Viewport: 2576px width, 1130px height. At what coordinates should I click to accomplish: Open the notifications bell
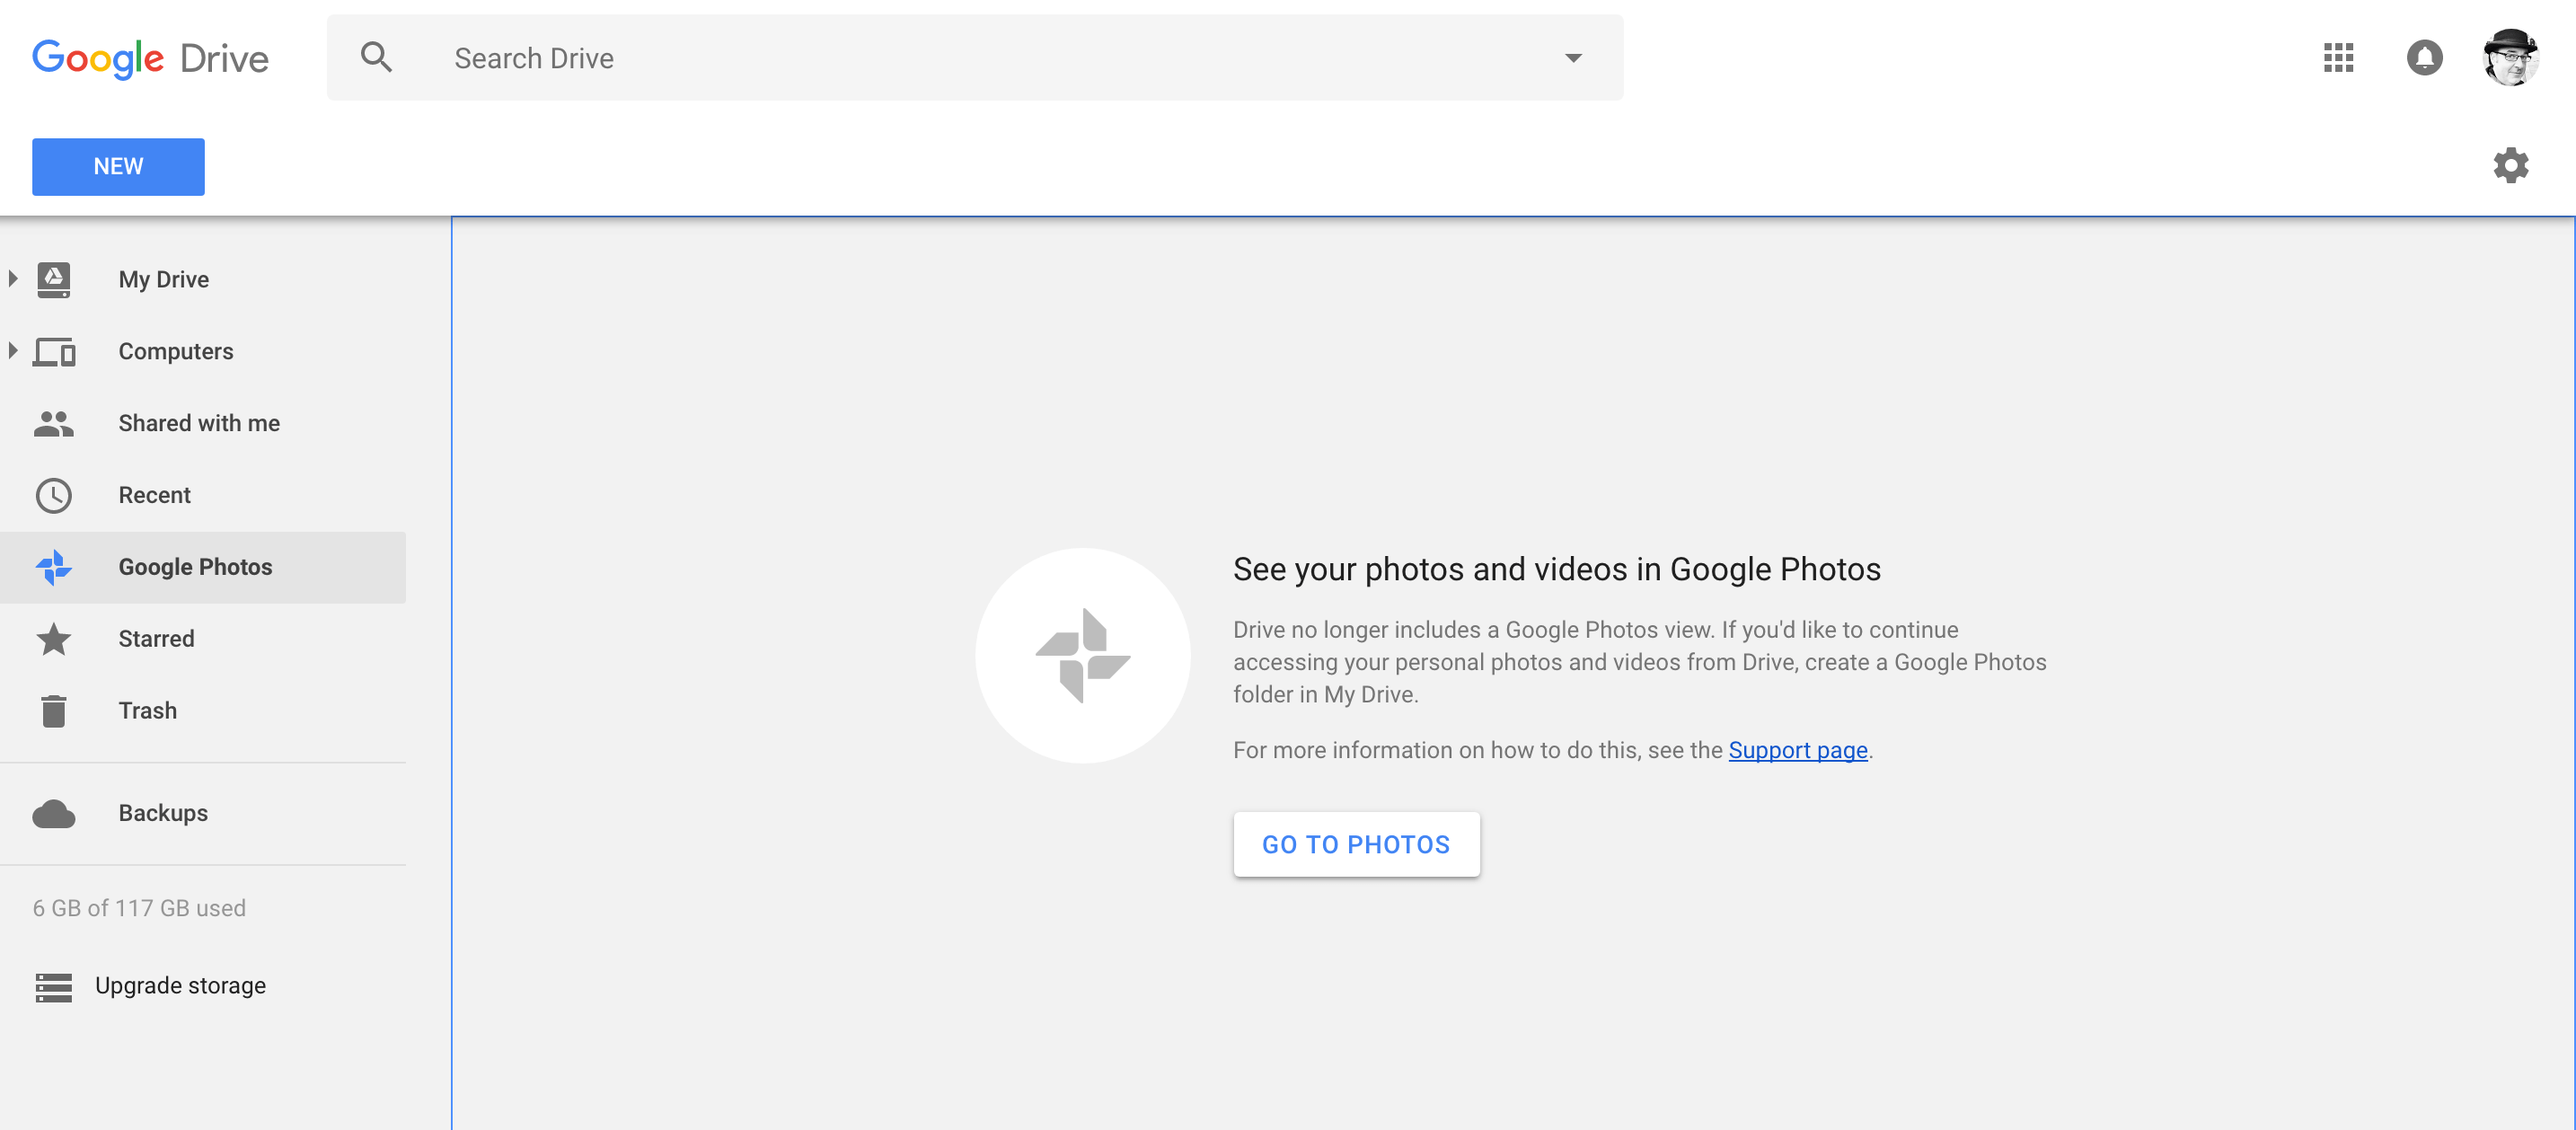2424,57
